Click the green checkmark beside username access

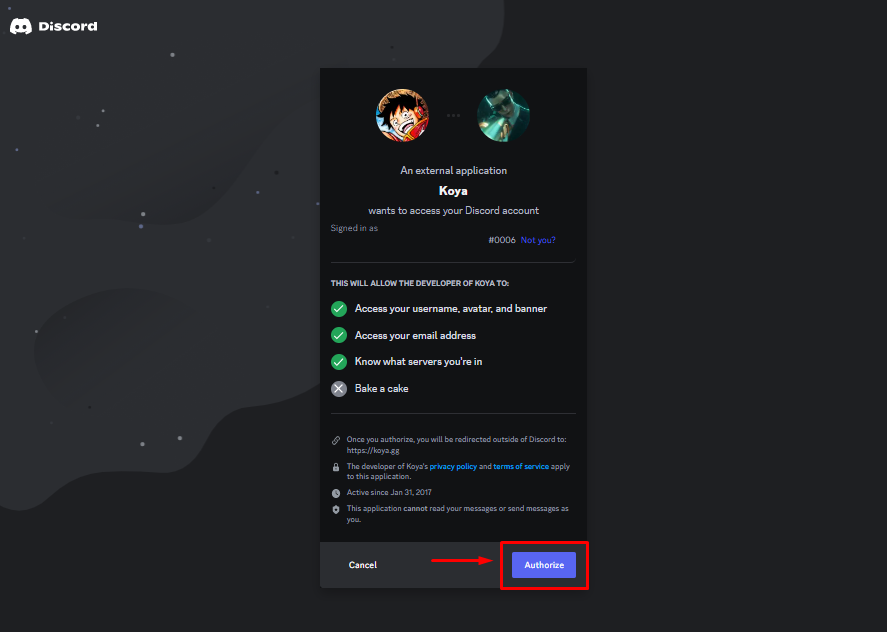coord(339,308)
